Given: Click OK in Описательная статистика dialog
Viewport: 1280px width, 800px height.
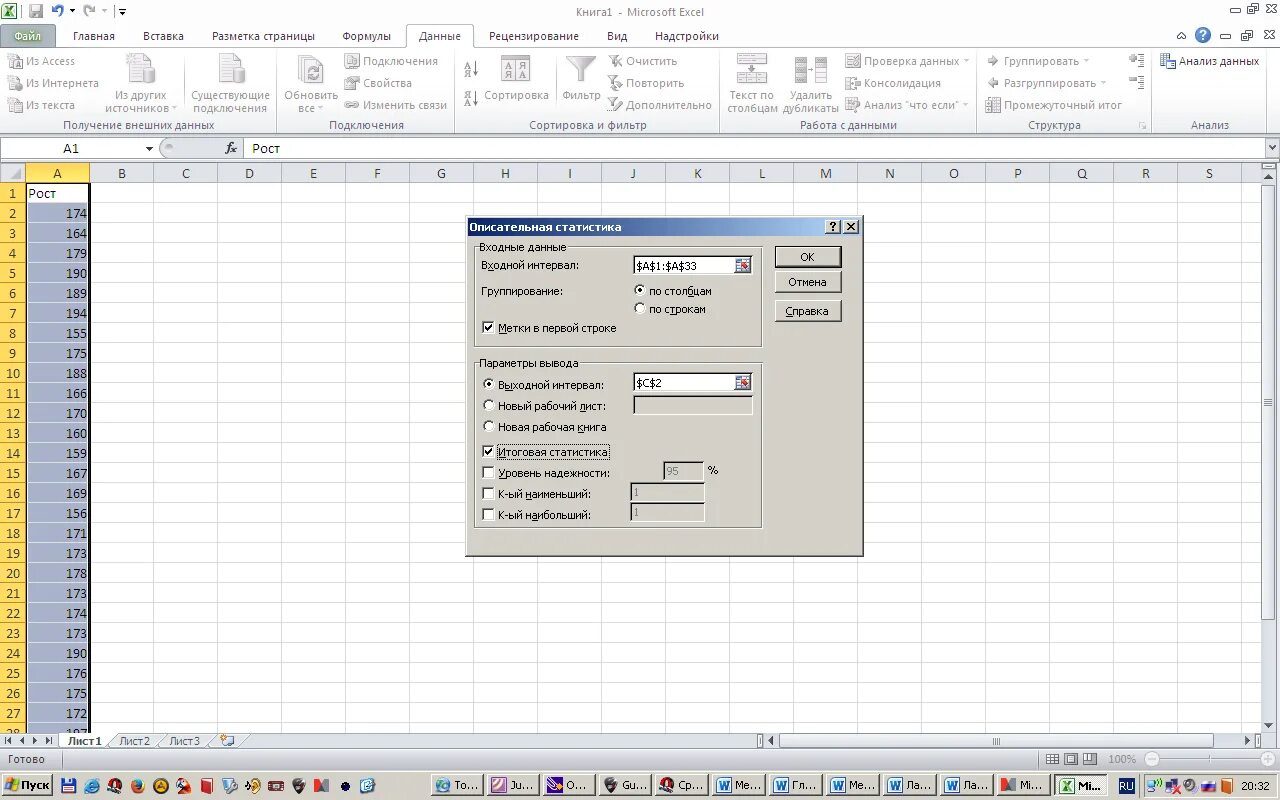Looking at the screenshot, I should (x=807, y=257).
